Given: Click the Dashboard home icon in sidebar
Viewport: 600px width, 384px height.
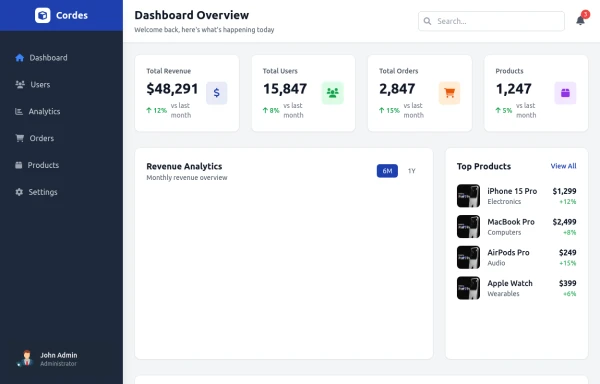Looking at the screenshot, I should pyautogui.click(x=20, y=58).
